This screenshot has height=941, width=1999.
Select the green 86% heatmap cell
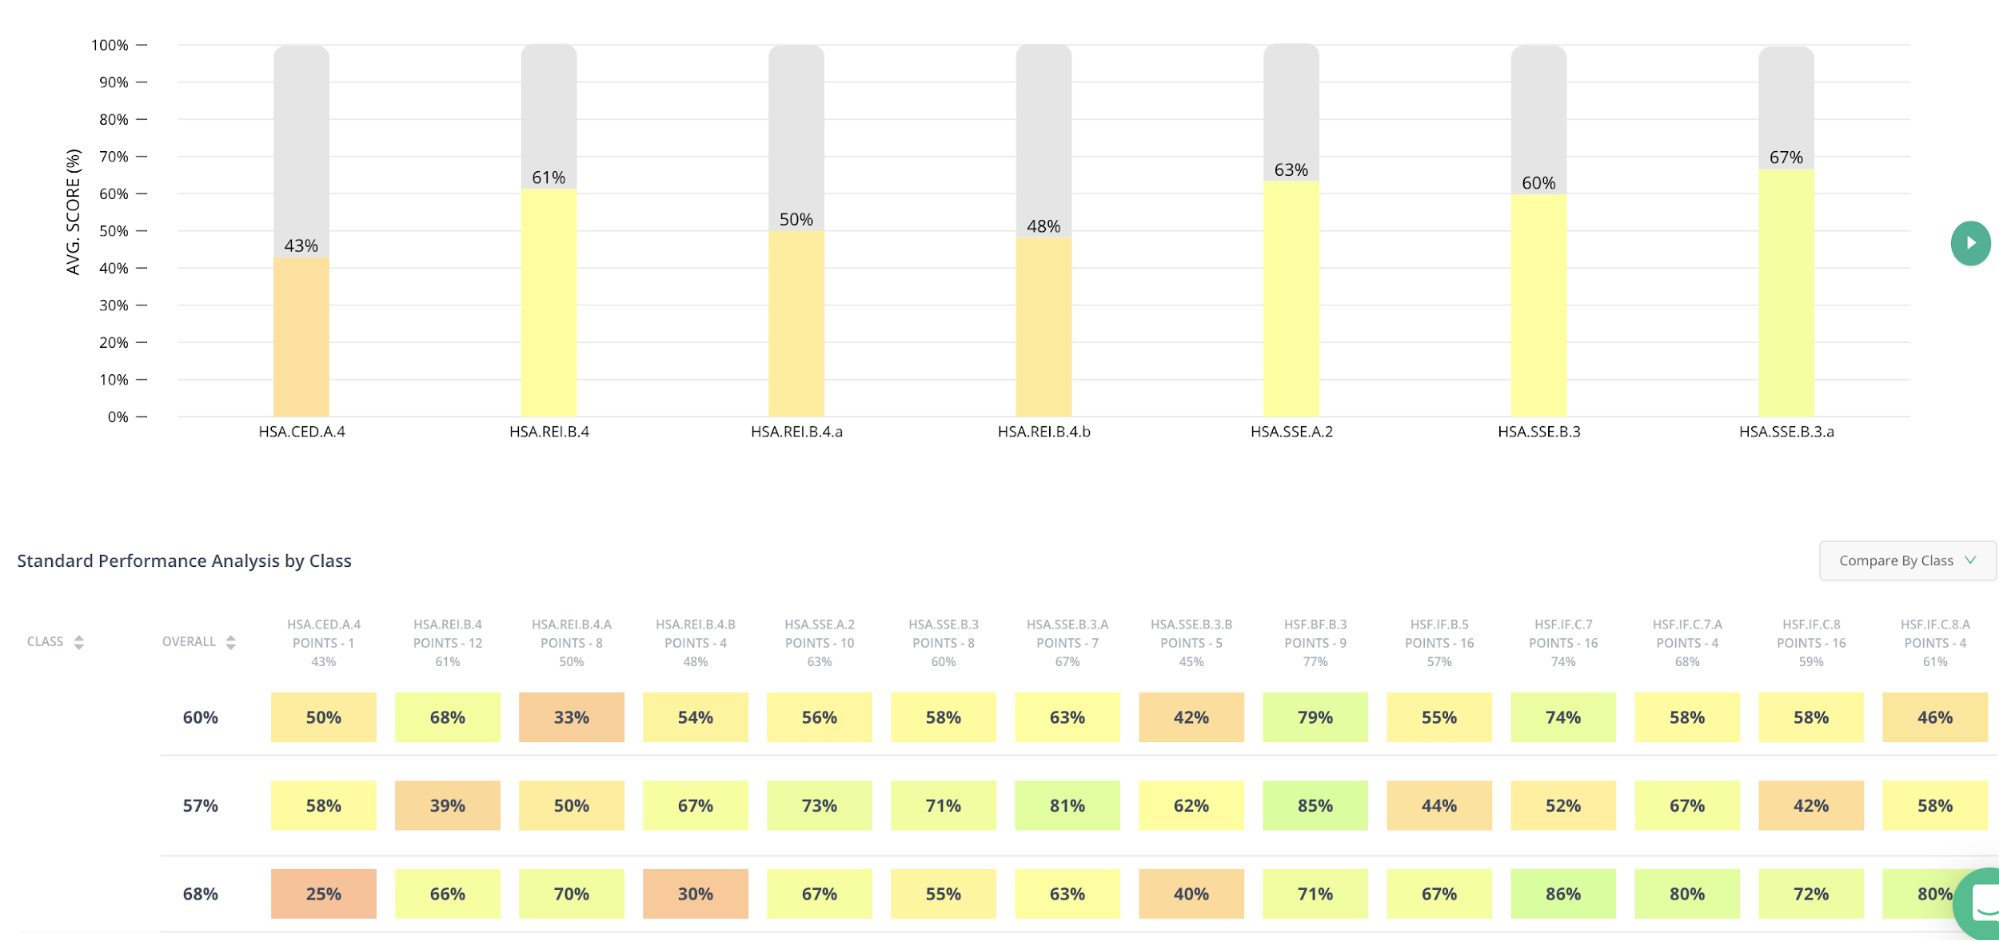(1563, 894)
